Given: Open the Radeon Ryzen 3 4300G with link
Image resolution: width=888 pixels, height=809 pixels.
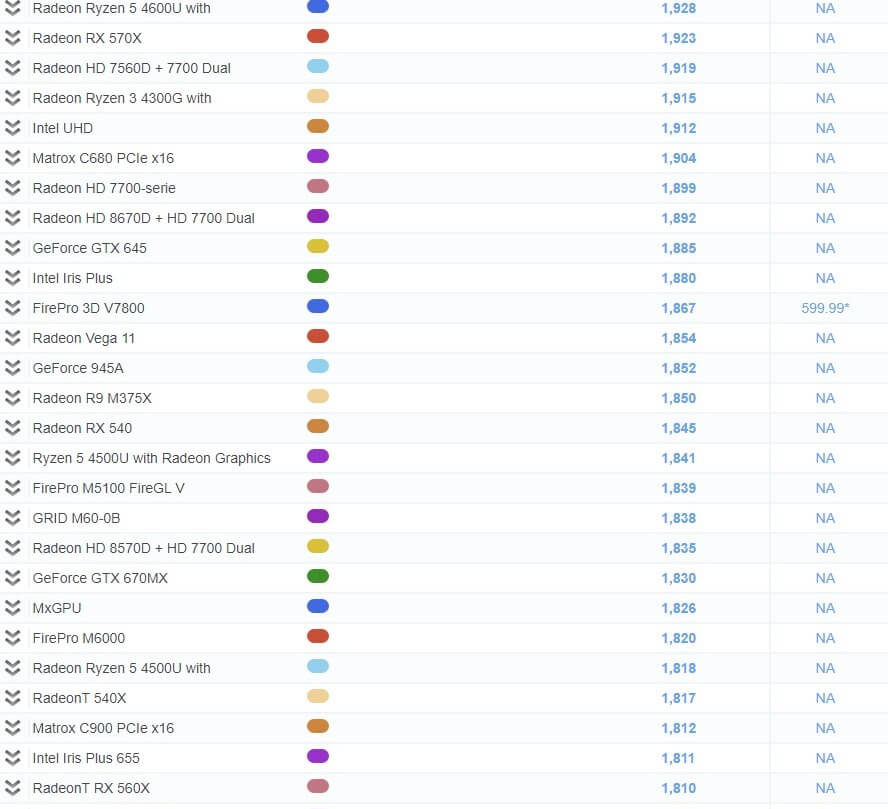Looking at the screenshot, I should coord(122,98).
